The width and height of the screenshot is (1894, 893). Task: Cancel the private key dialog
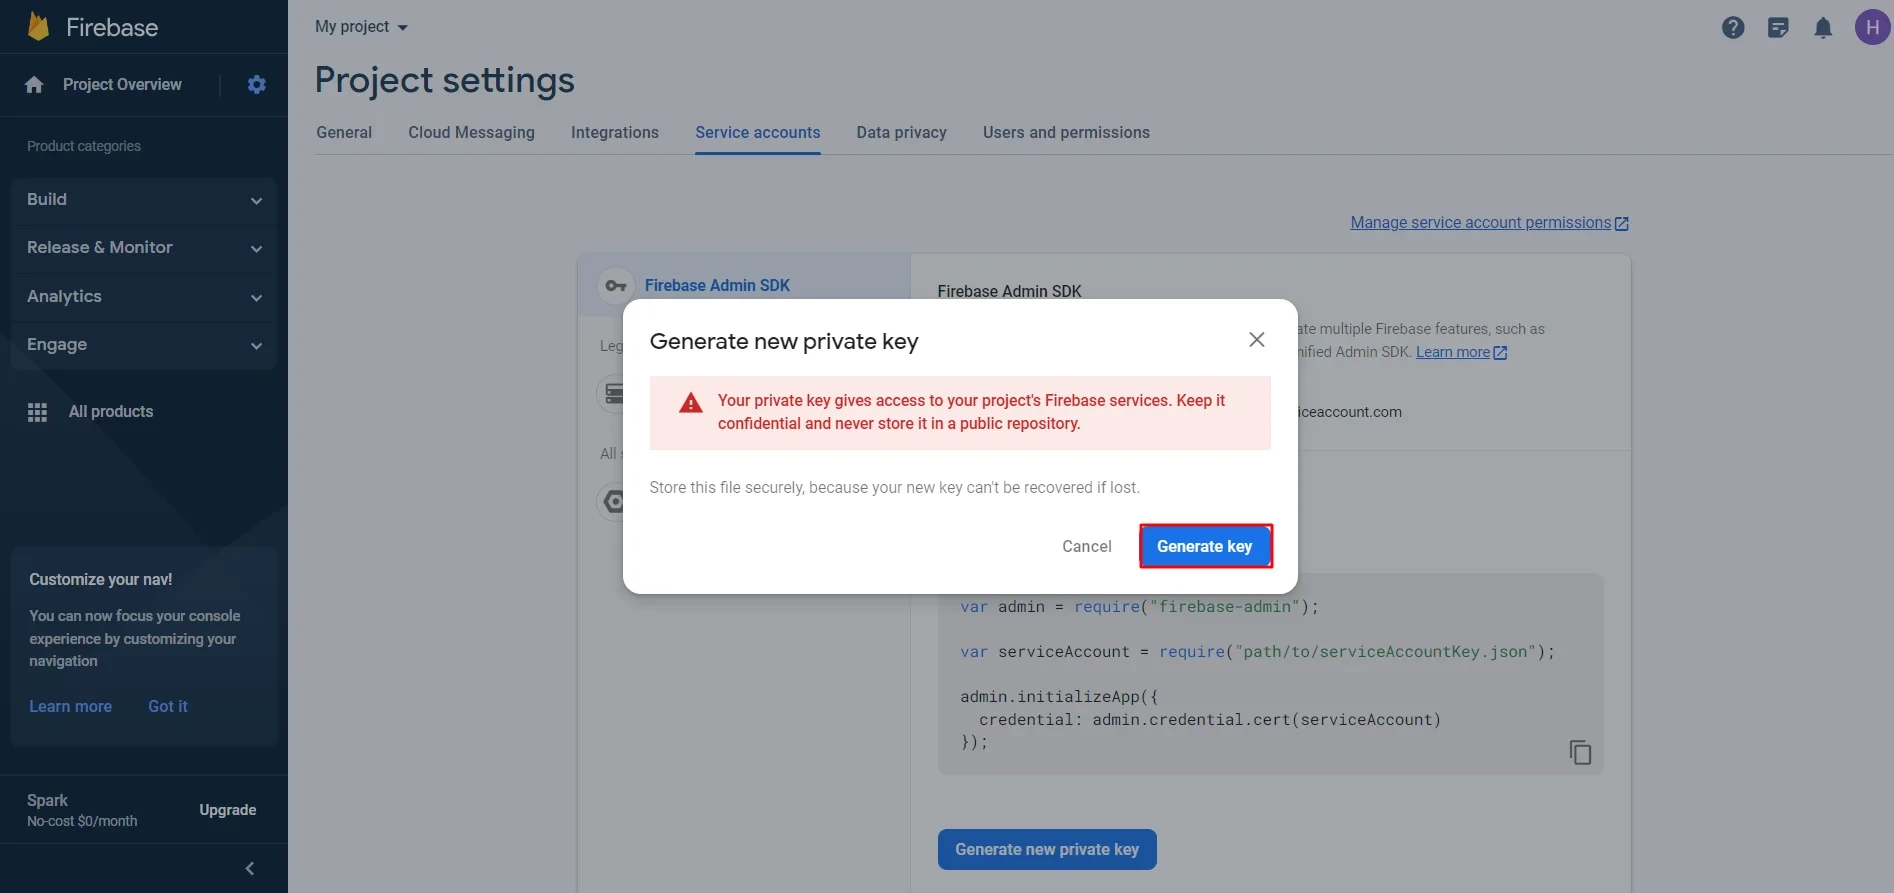tap(1087, 546)
